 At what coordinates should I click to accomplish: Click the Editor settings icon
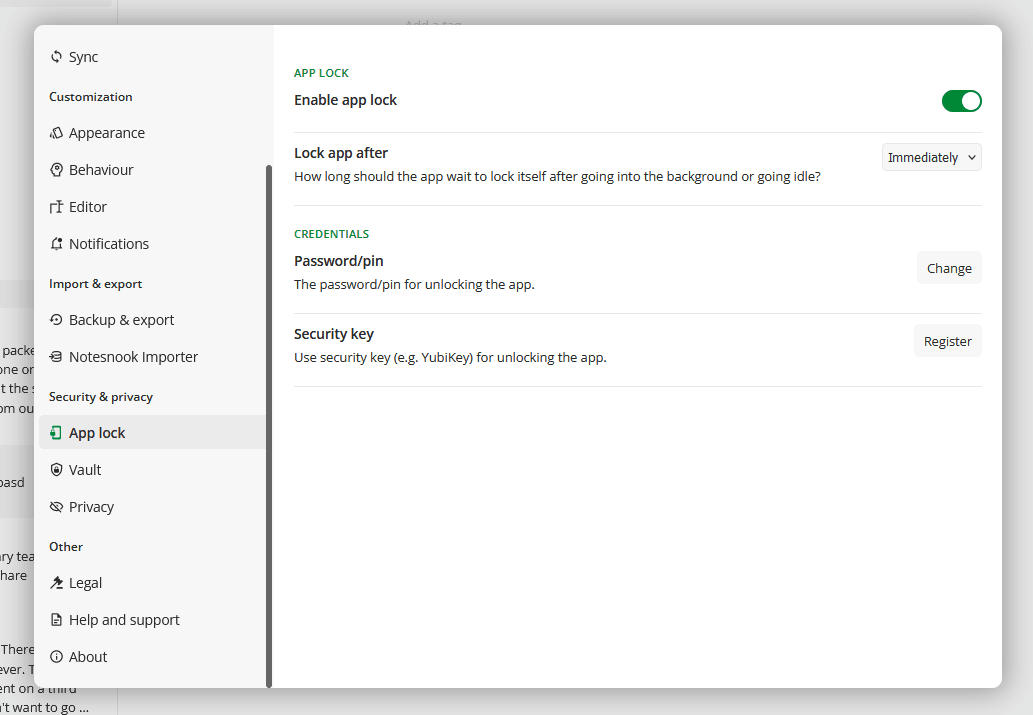point(56,206)
